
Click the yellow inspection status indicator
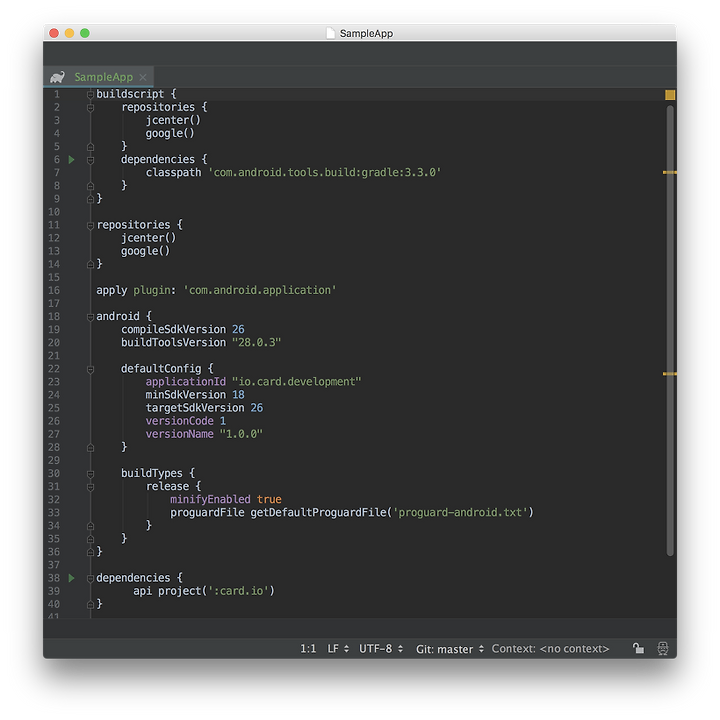coord(670,95)
